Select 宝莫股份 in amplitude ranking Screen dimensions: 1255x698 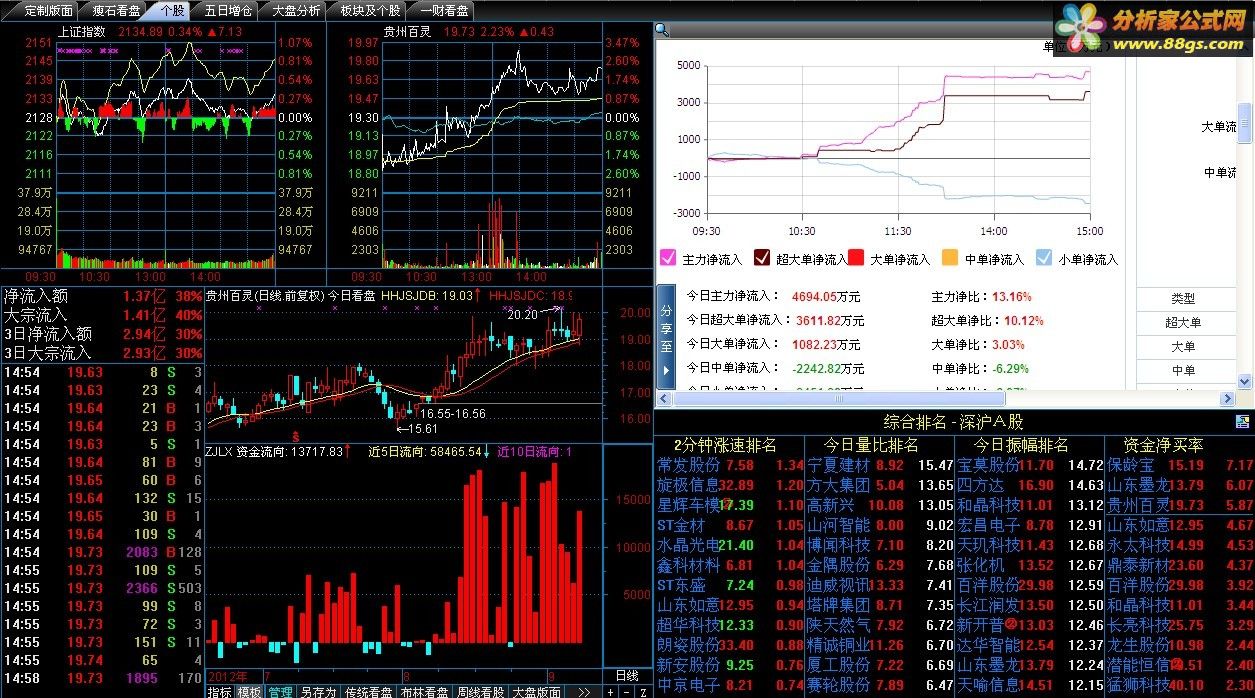point(988,465)
